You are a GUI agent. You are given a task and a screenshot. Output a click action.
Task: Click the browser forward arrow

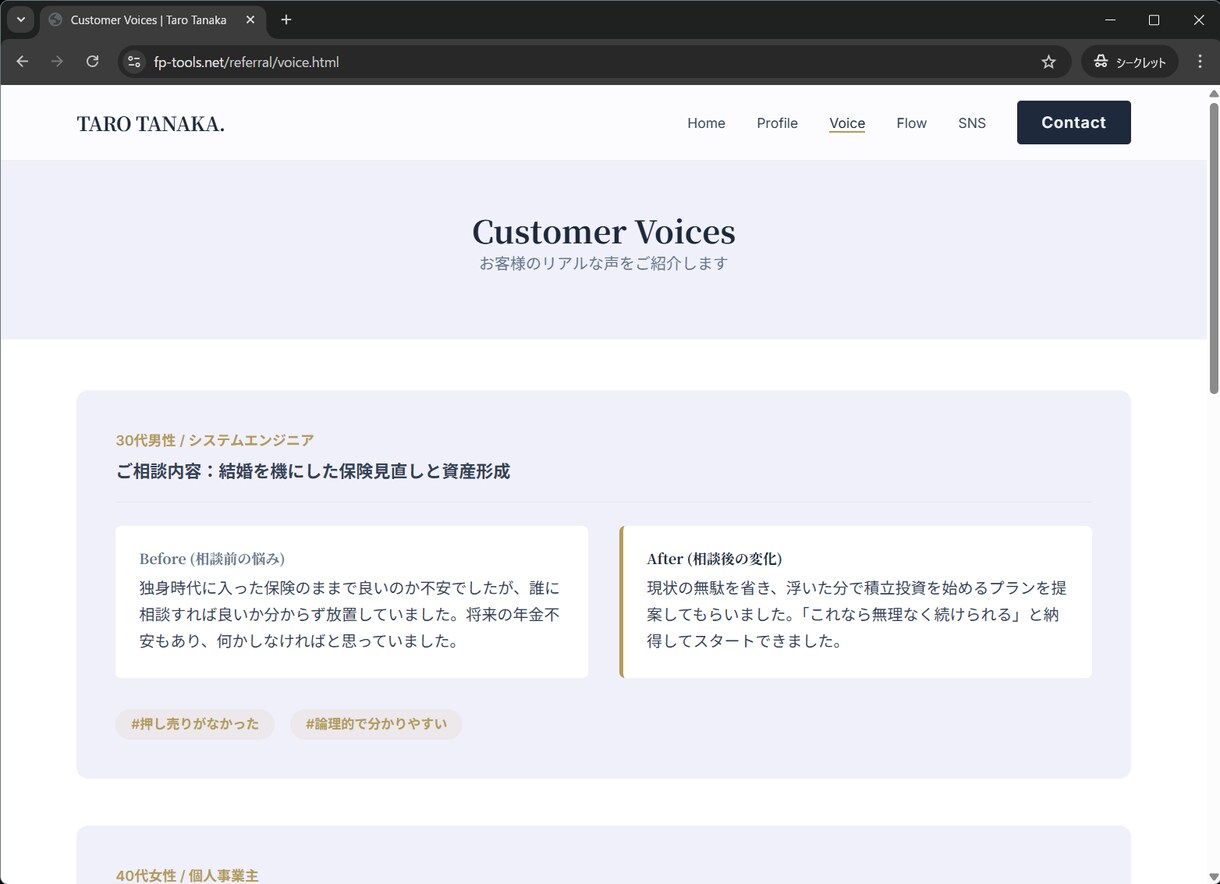point(57,62)
